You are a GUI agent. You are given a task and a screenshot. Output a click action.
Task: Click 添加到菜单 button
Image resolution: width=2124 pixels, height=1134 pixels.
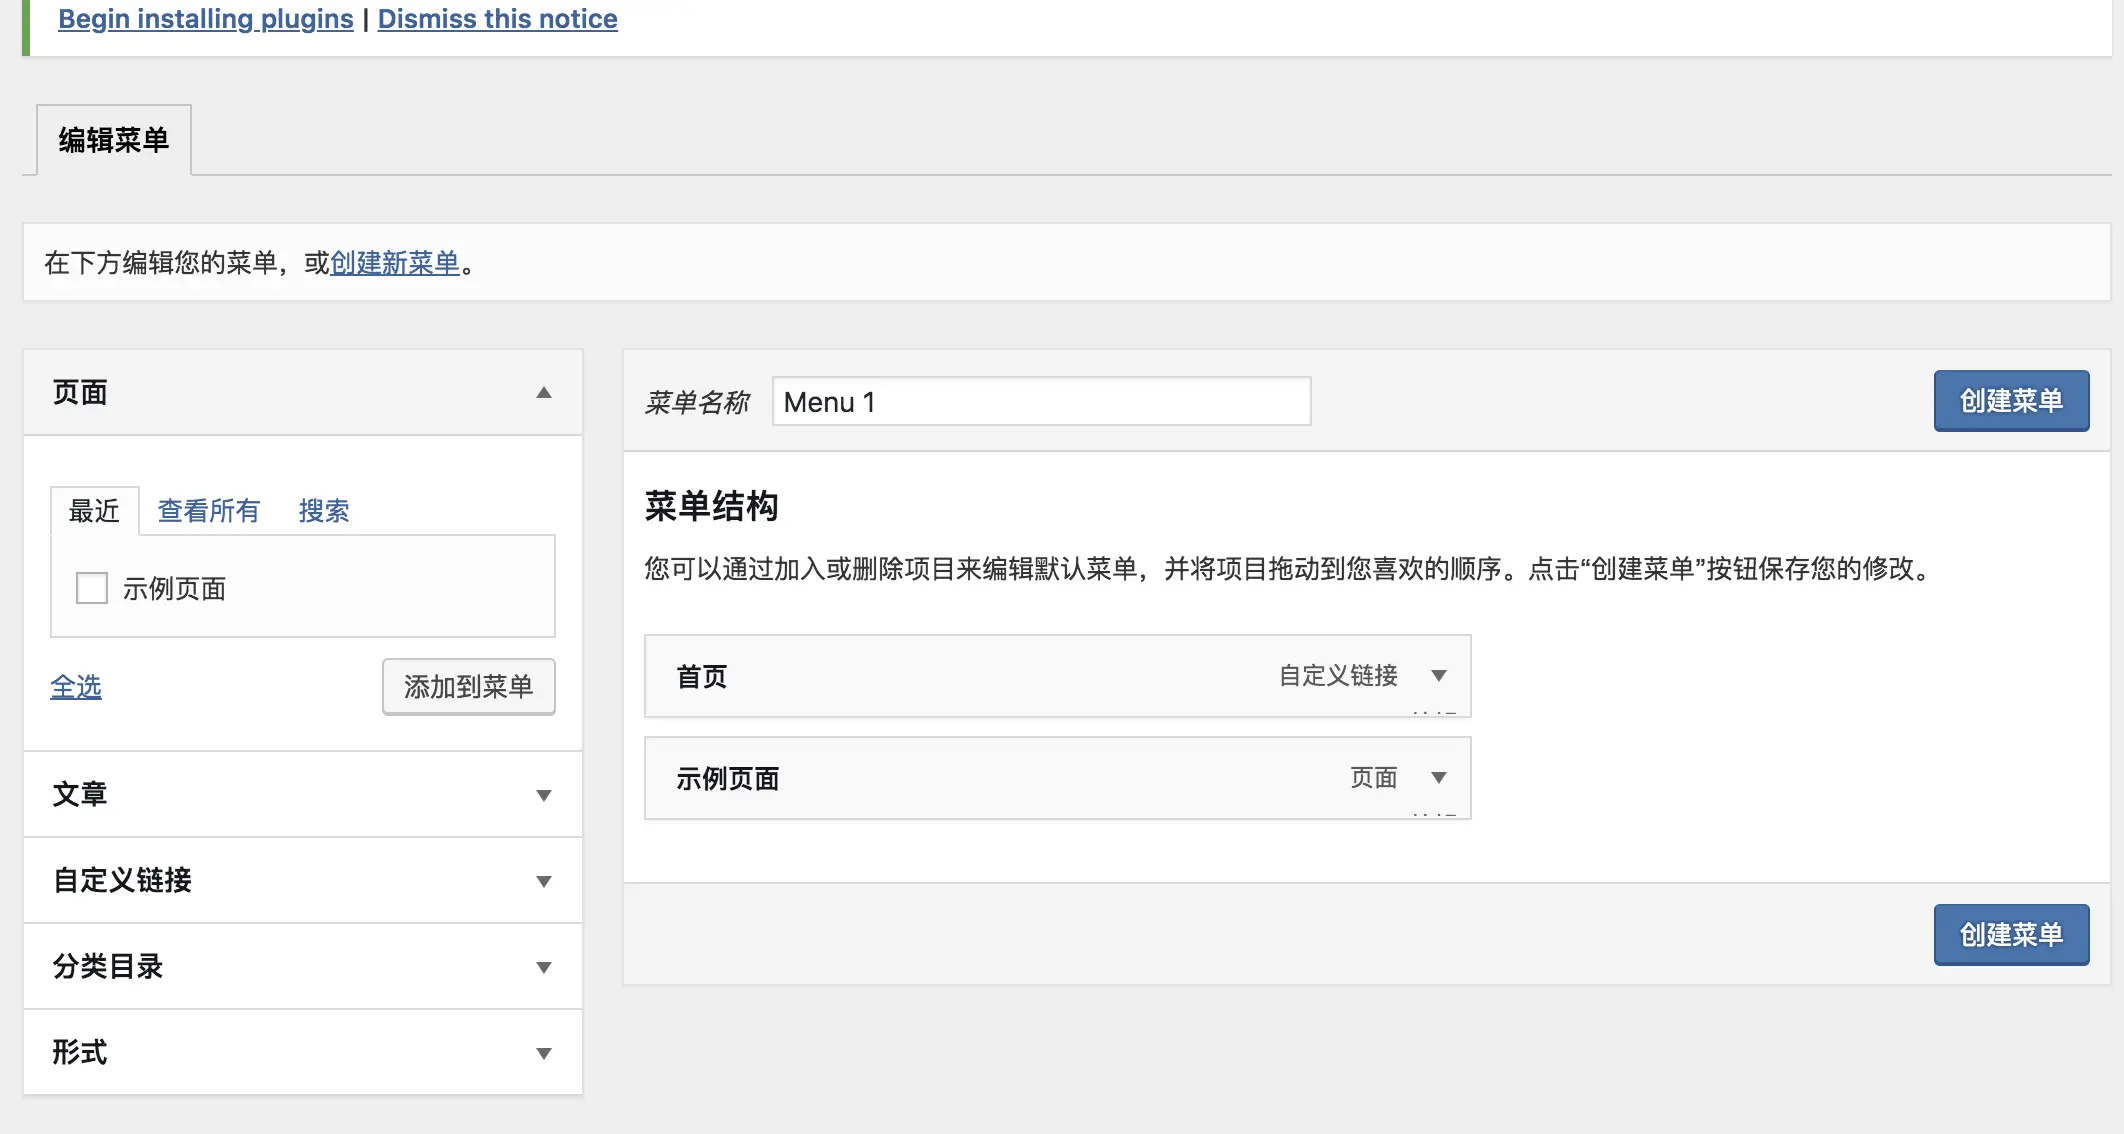click(x=468, y=686)
